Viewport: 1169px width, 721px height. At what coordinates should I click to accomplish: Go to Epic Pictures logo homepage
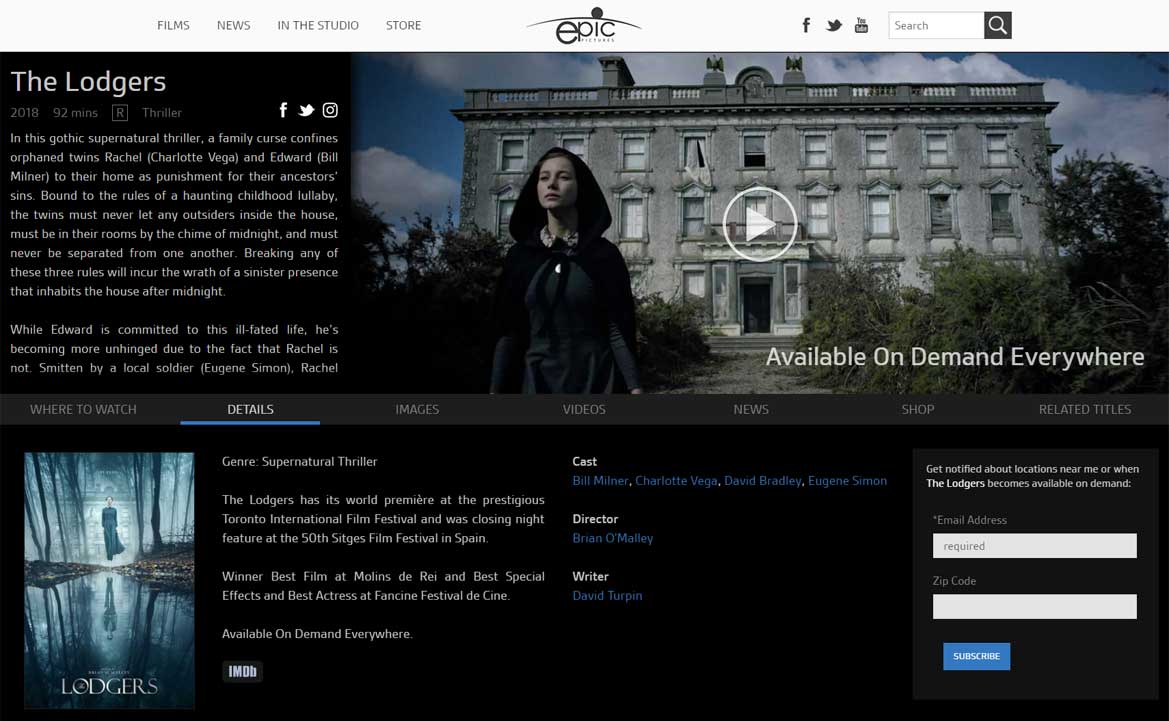[584, 25]
